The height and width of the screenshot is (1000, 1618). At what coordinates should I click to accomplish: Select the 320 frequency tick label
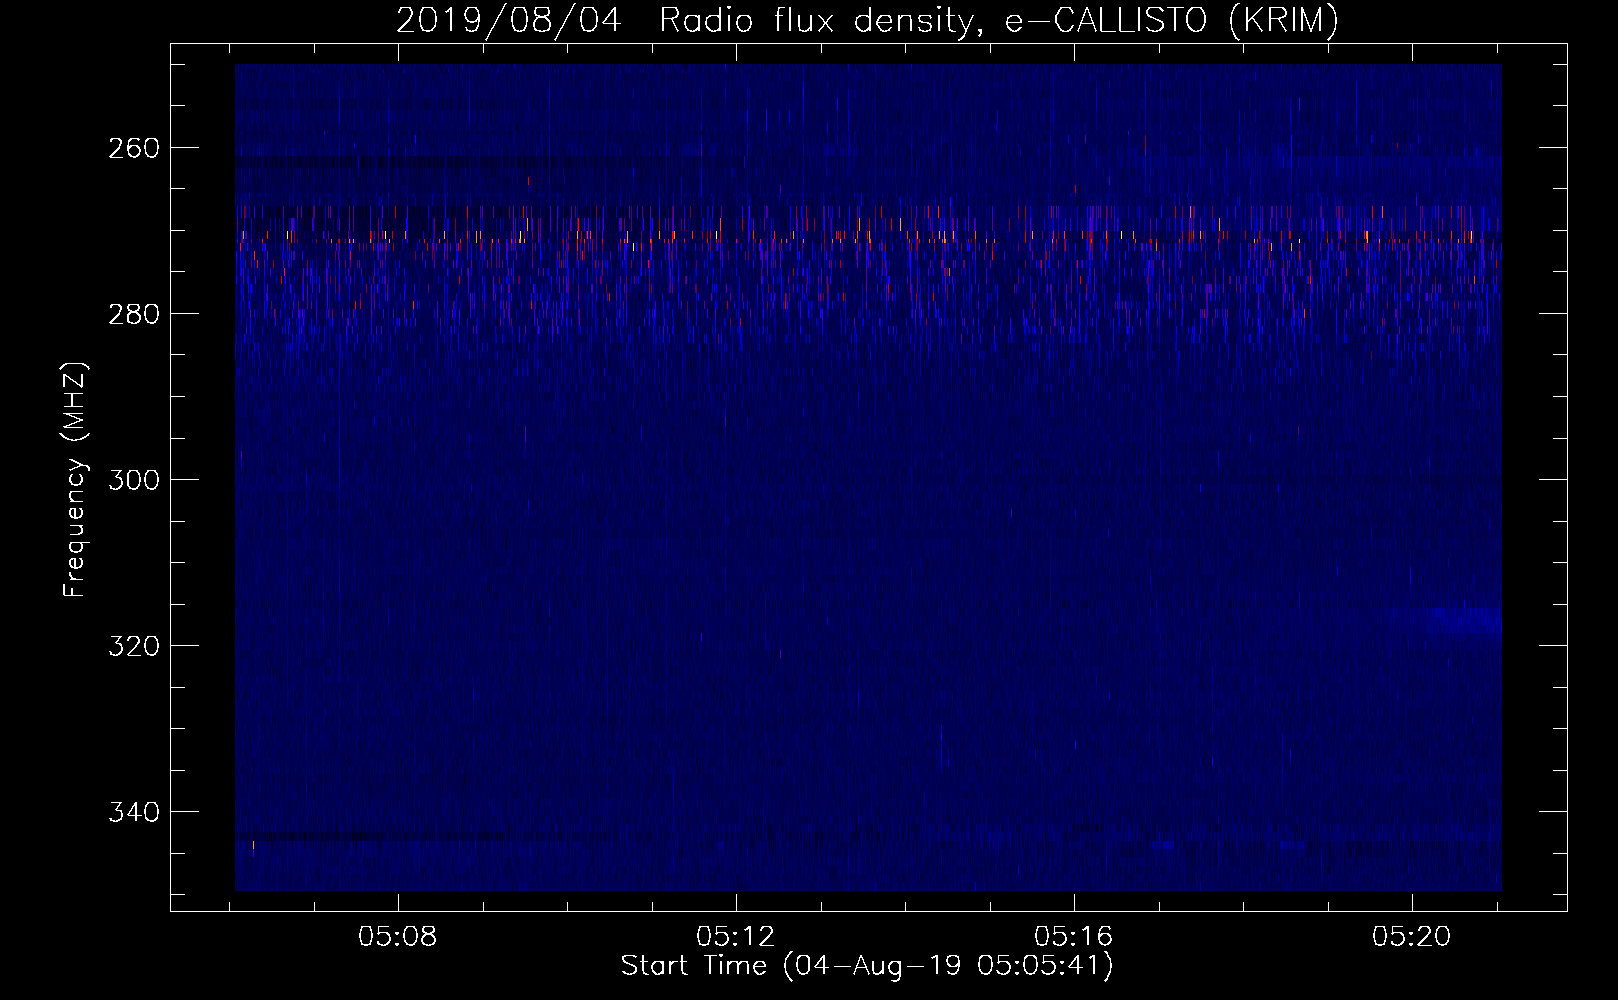pyautogui.click(x=133, y=646)
